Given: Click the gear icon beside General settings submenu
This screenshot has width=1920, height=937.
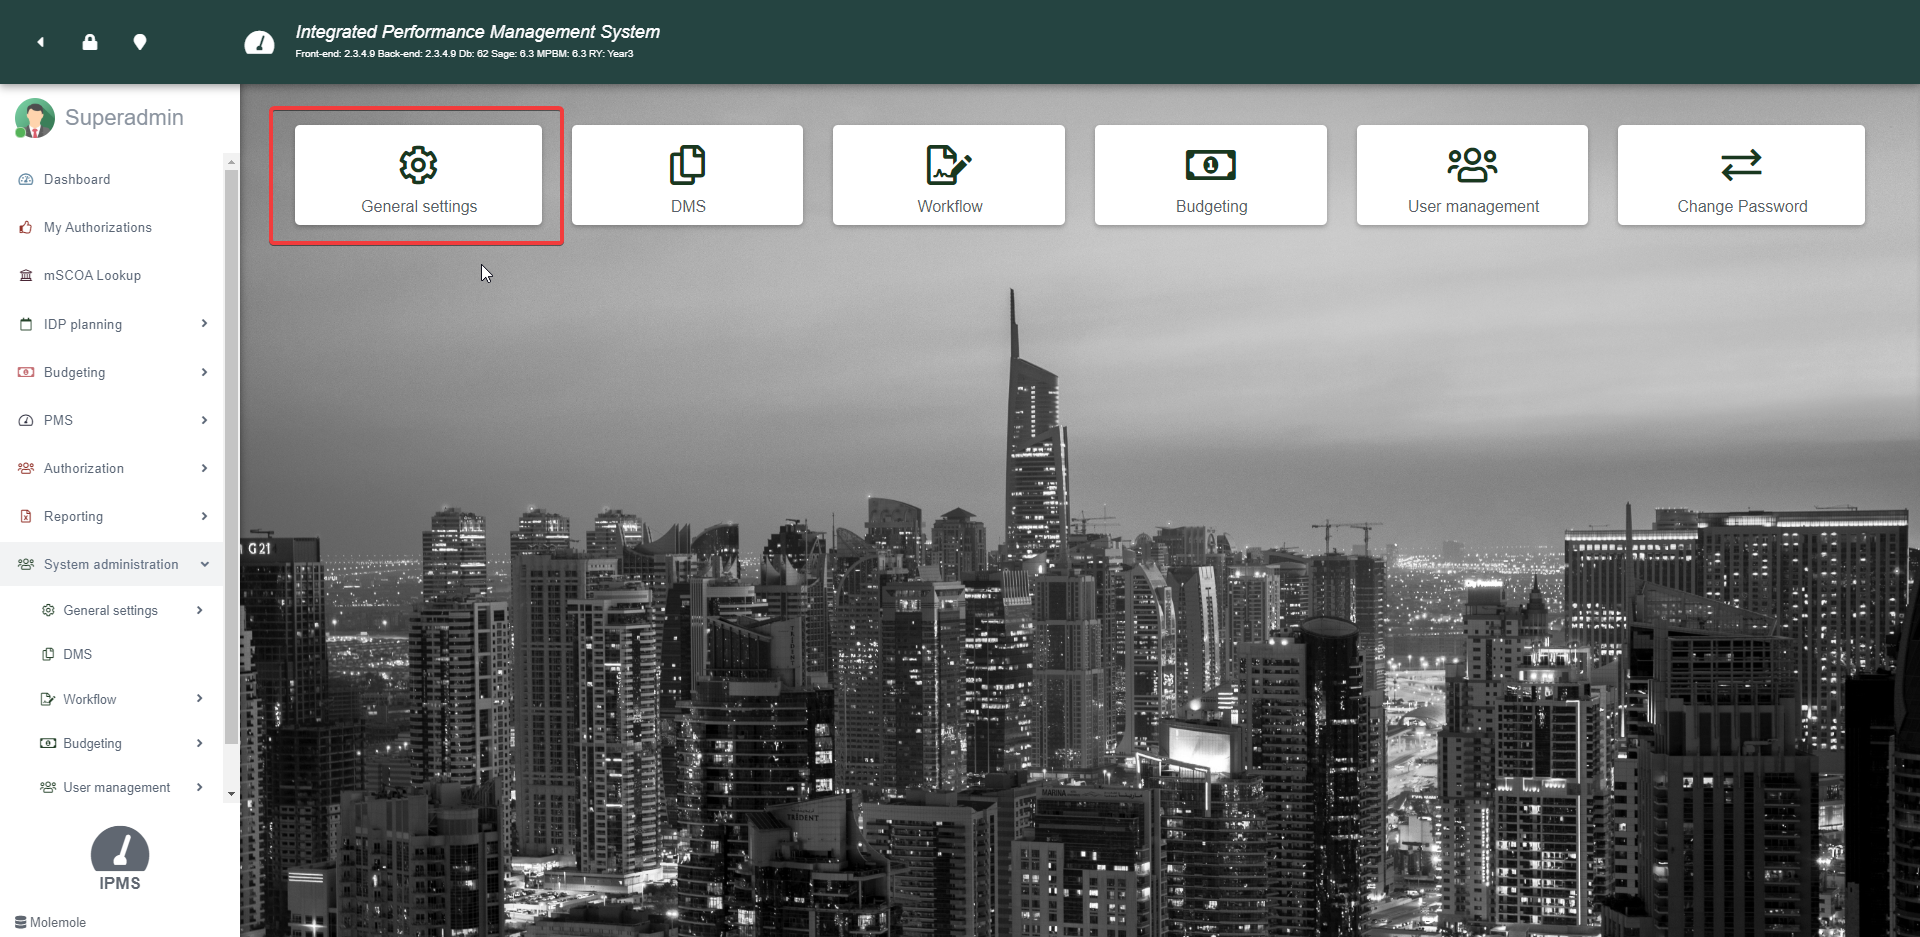Looking at the screenshot, I should pyautogui.click(x=48, y=610).
